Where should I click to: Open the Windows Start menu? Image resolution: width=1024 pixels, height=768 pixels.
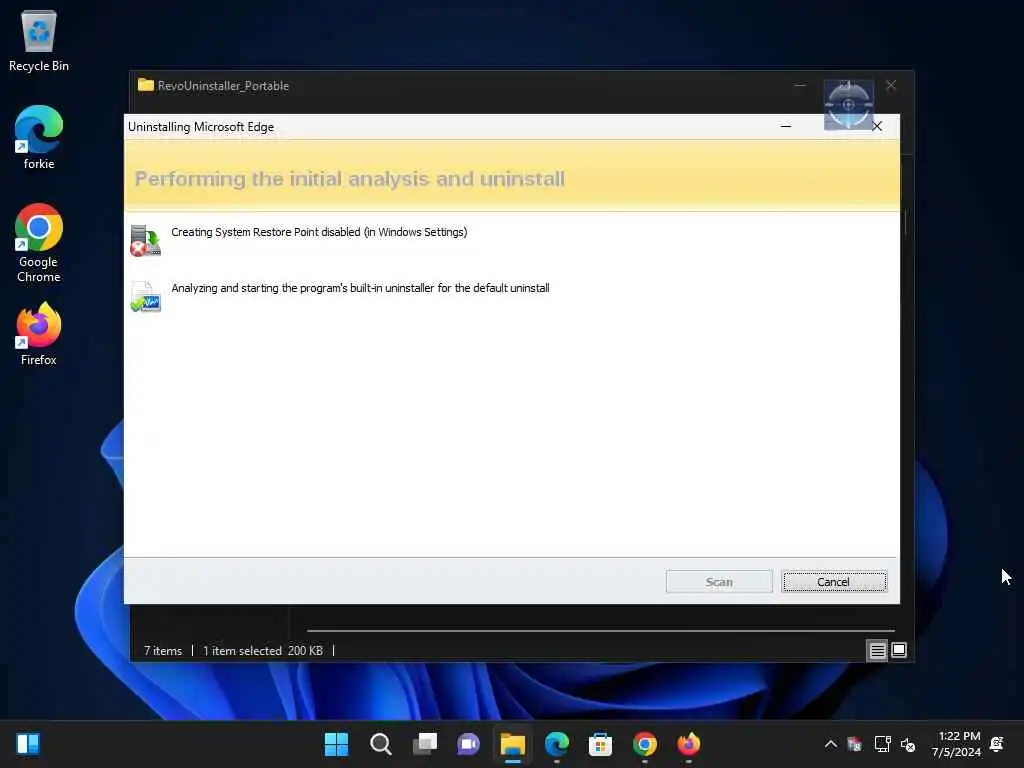(x=336, y=744)
